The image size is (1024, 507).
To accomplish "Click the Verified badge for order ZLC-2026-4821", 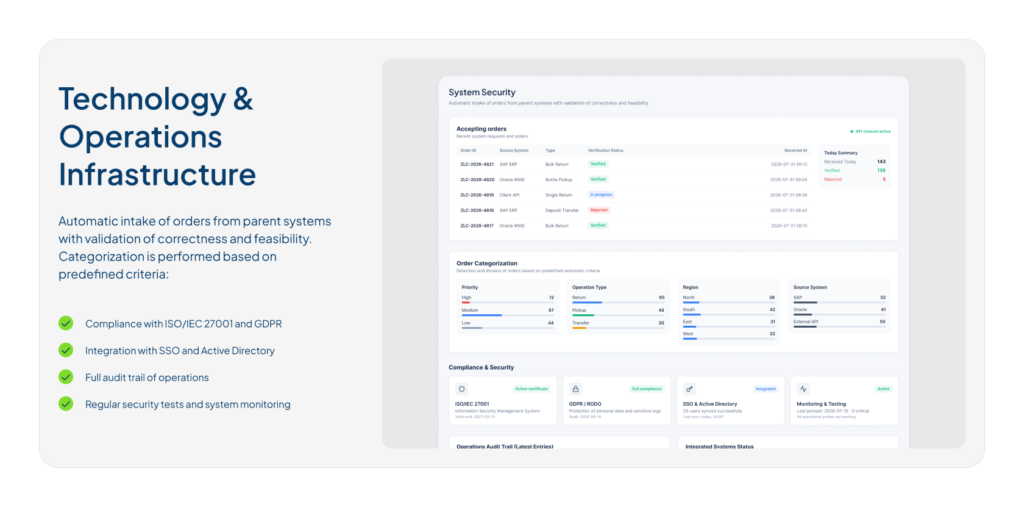I will [598, 164].
